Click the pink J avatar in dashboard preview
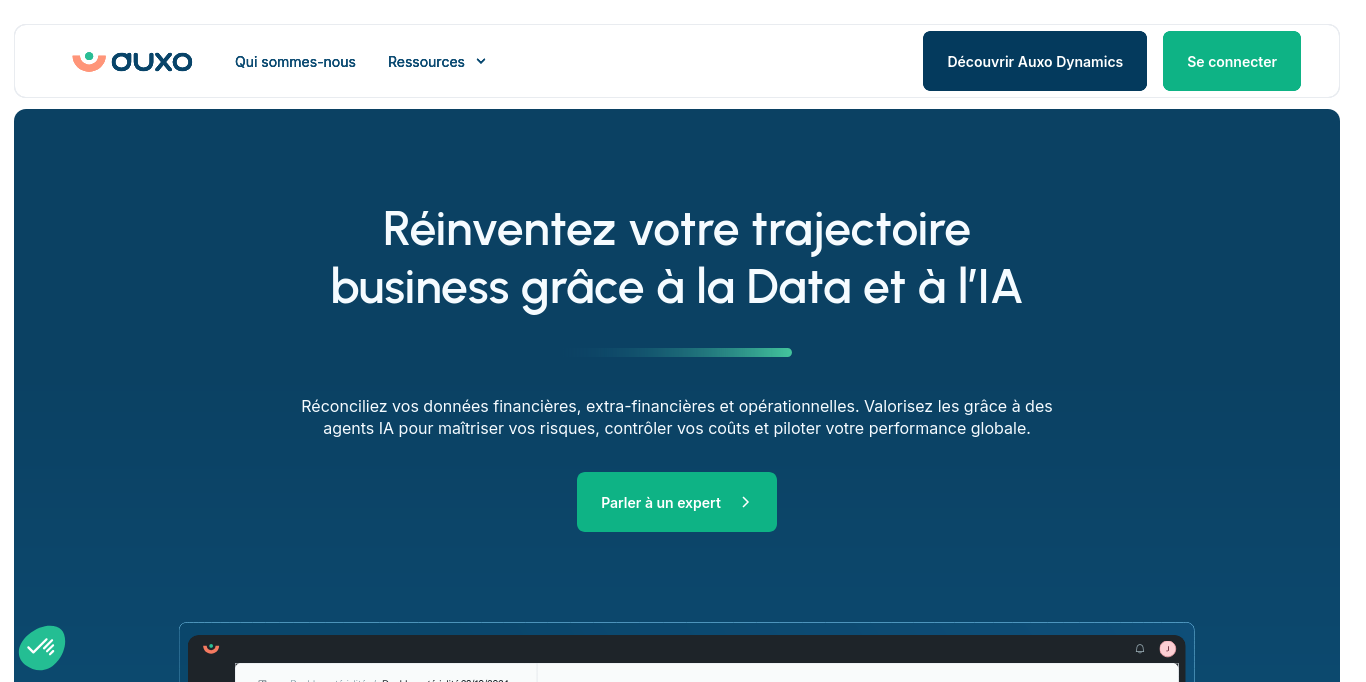This screenshot has height=682, width=1366. pyautogui.click(x=1167, y=649)
